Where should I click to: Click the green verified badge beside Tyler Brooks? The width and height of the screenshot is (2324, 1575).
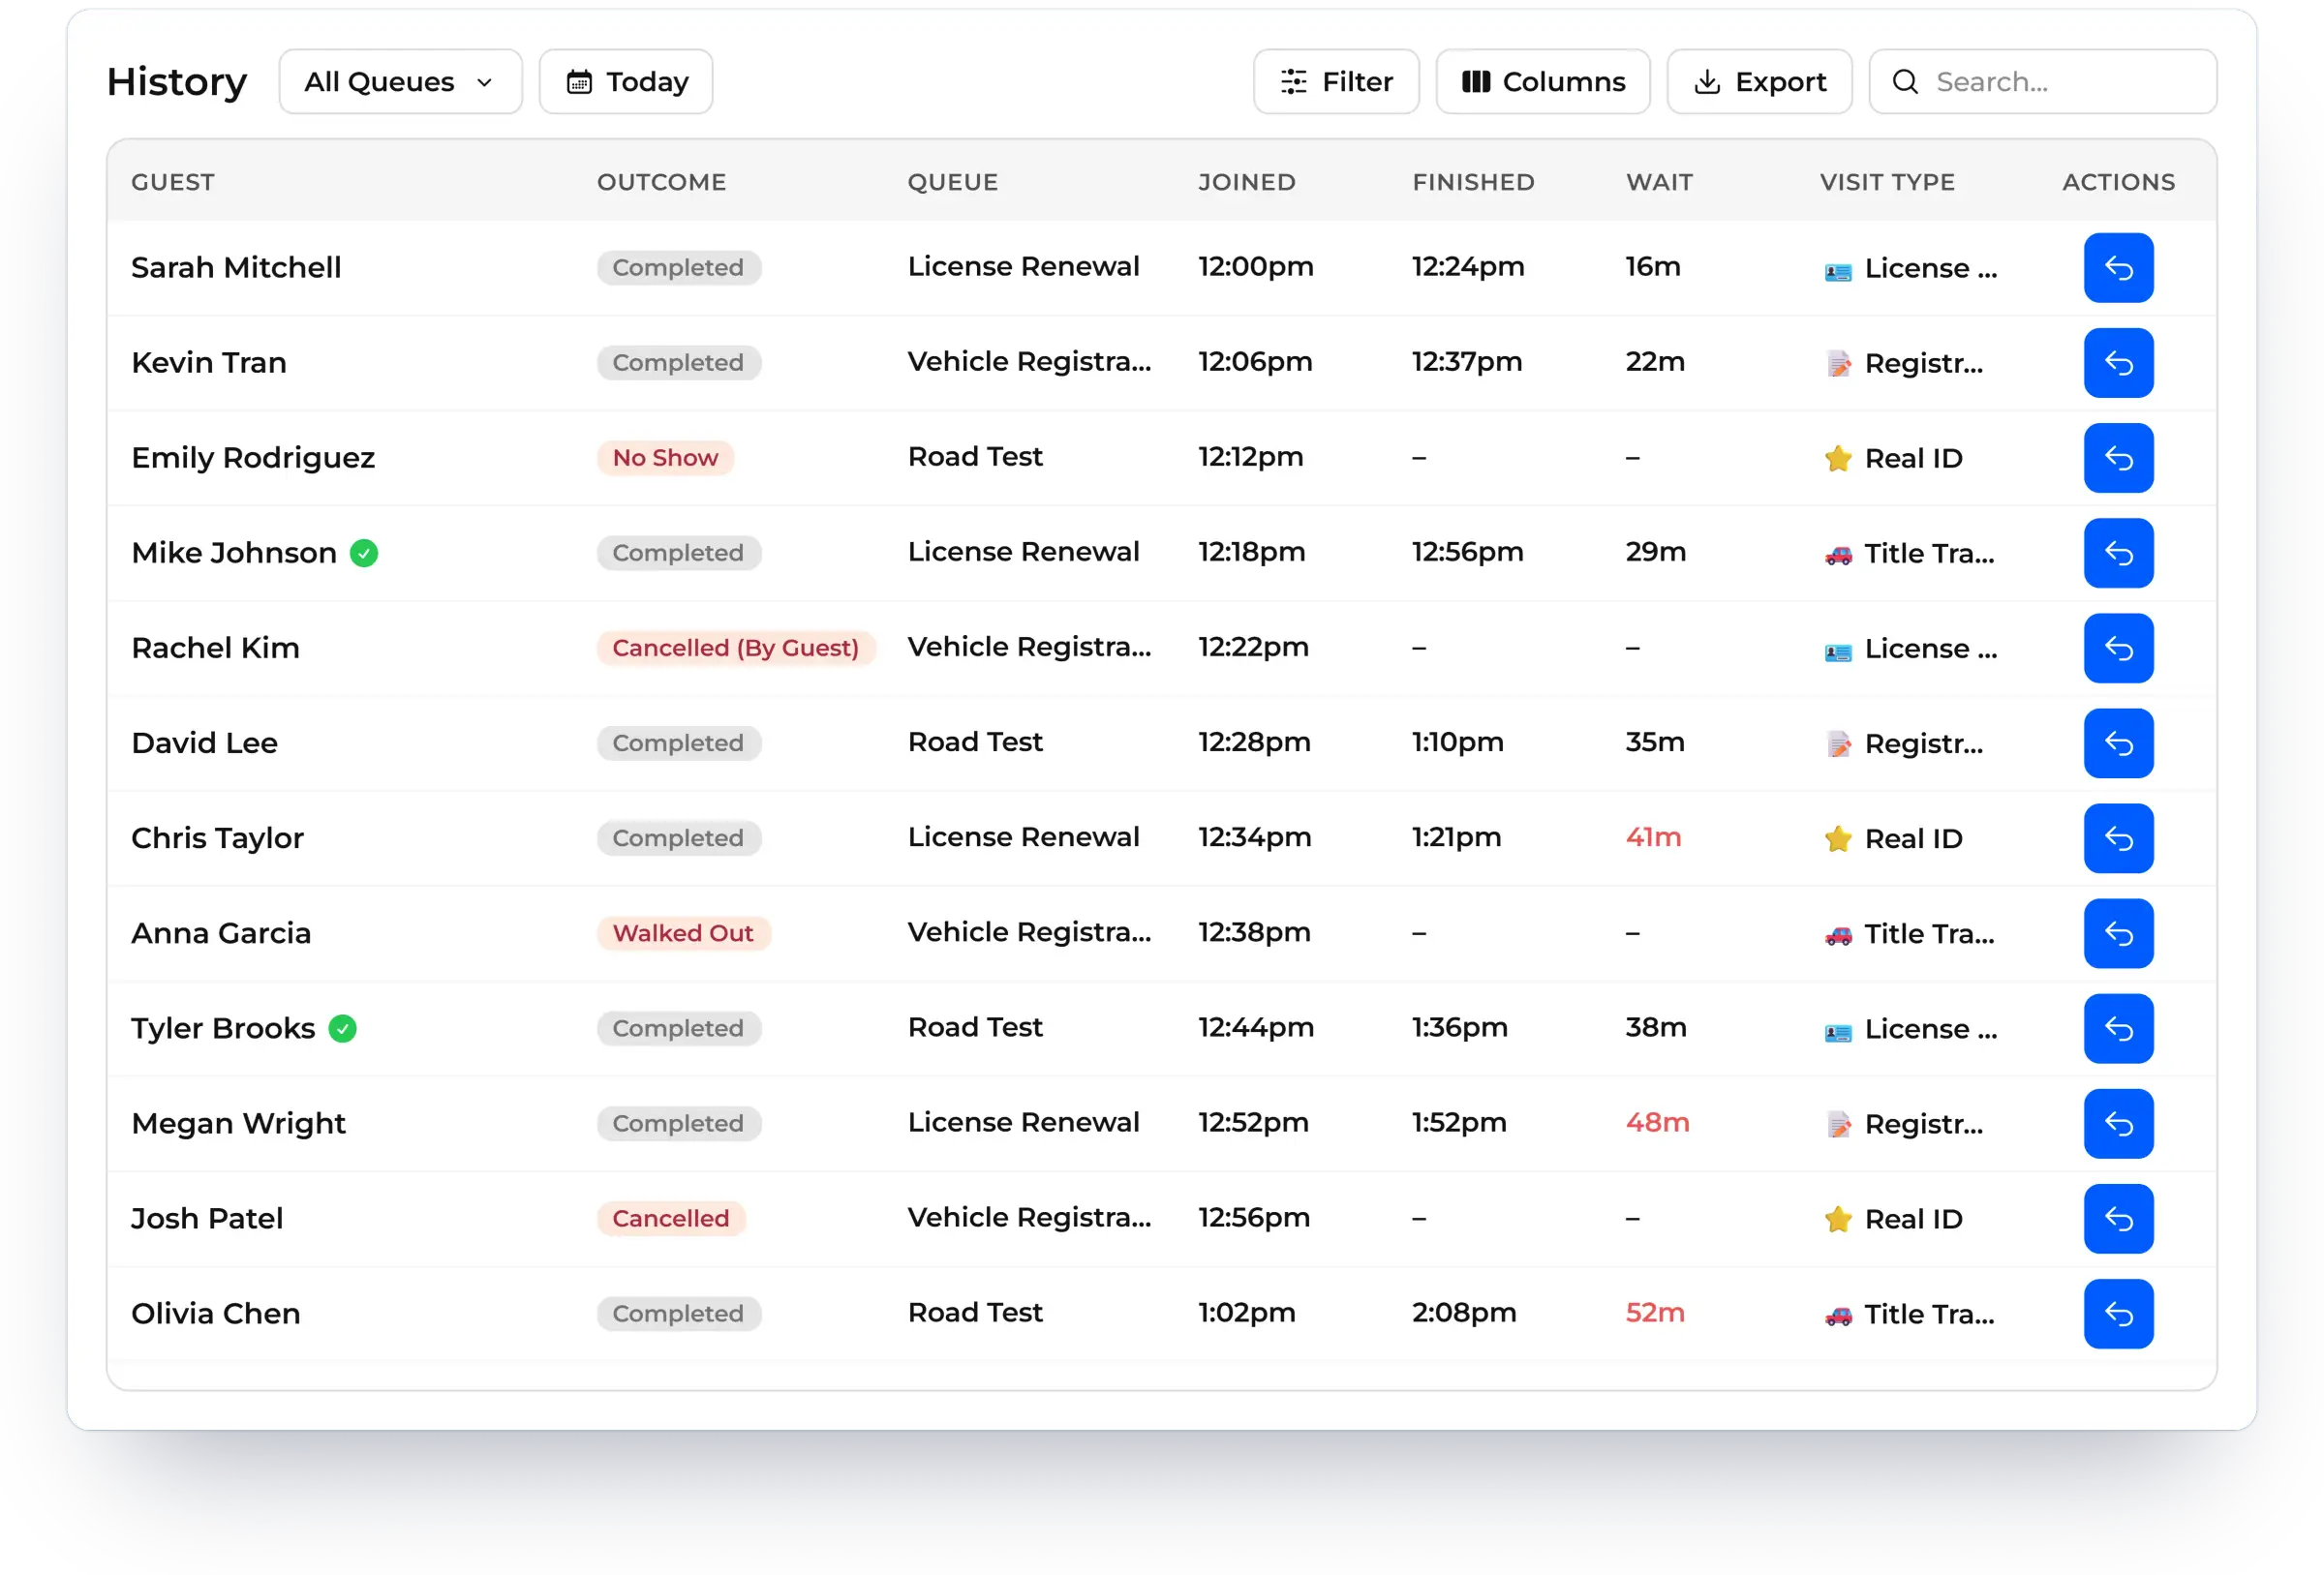click(x=343, y=1028)
